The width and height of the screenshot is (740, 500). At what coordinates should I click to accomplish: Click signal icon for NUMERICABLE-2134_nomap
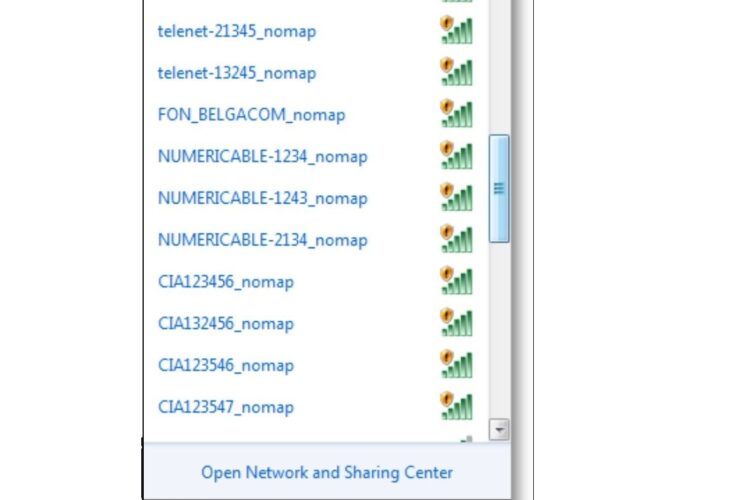tap(456, 238)
